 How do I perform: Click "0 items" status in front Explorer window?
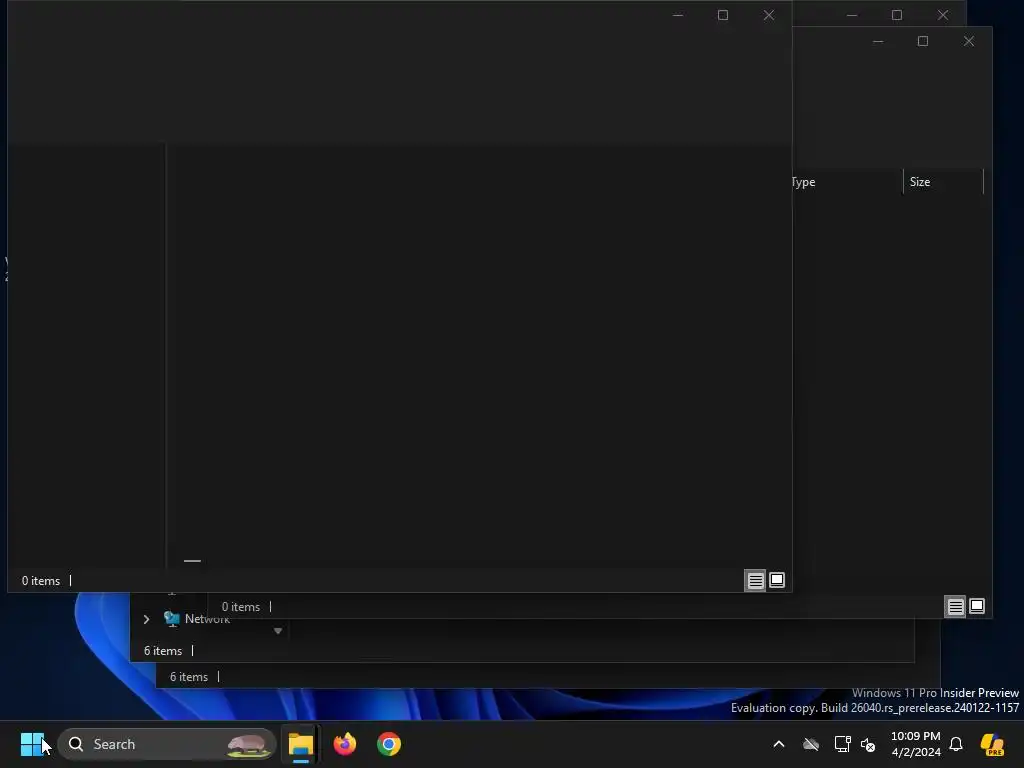[40, 581]
